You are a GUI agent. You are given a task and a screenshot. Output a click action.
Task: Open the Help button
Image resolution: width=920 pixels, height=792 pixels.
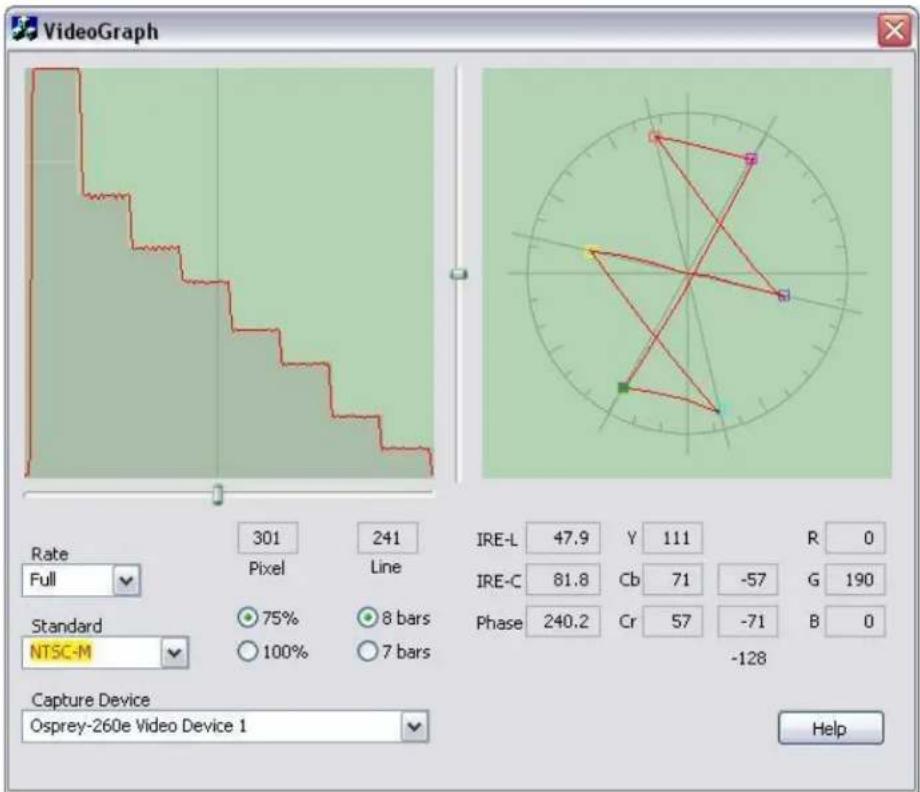pyautogui.click(x=830, y=728)
